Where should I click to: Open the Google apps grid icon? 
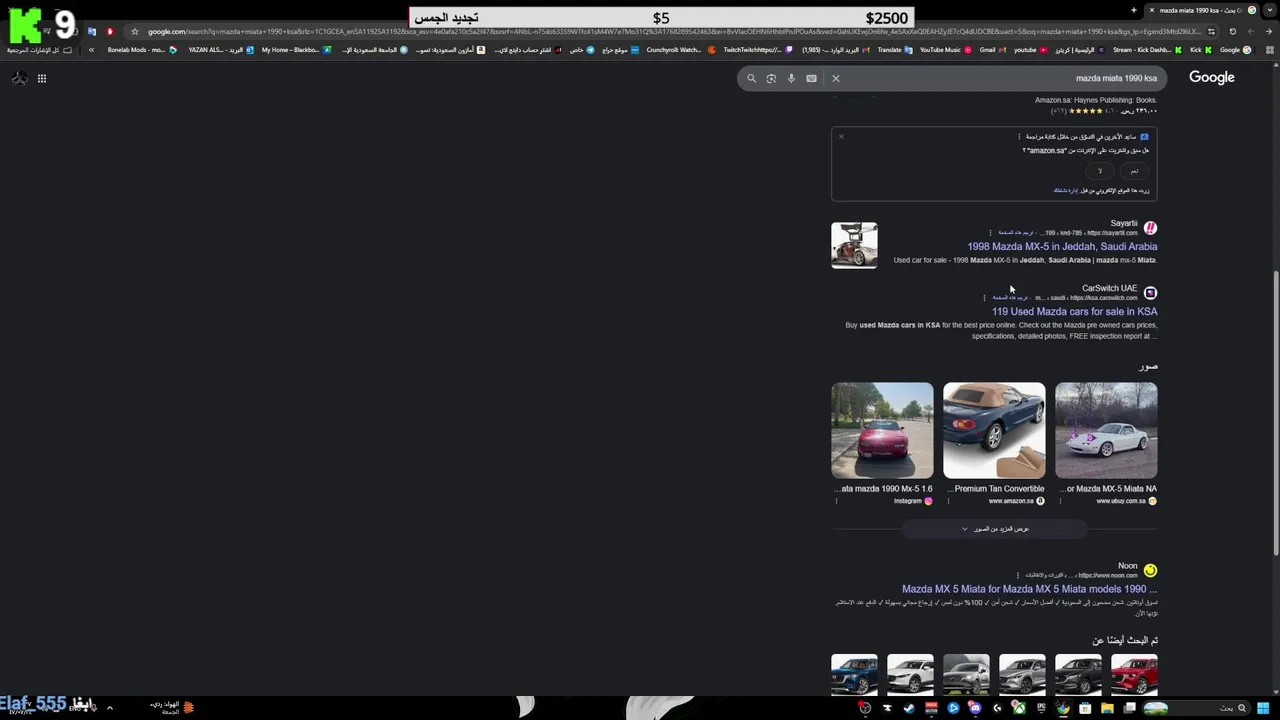[42, 78]
